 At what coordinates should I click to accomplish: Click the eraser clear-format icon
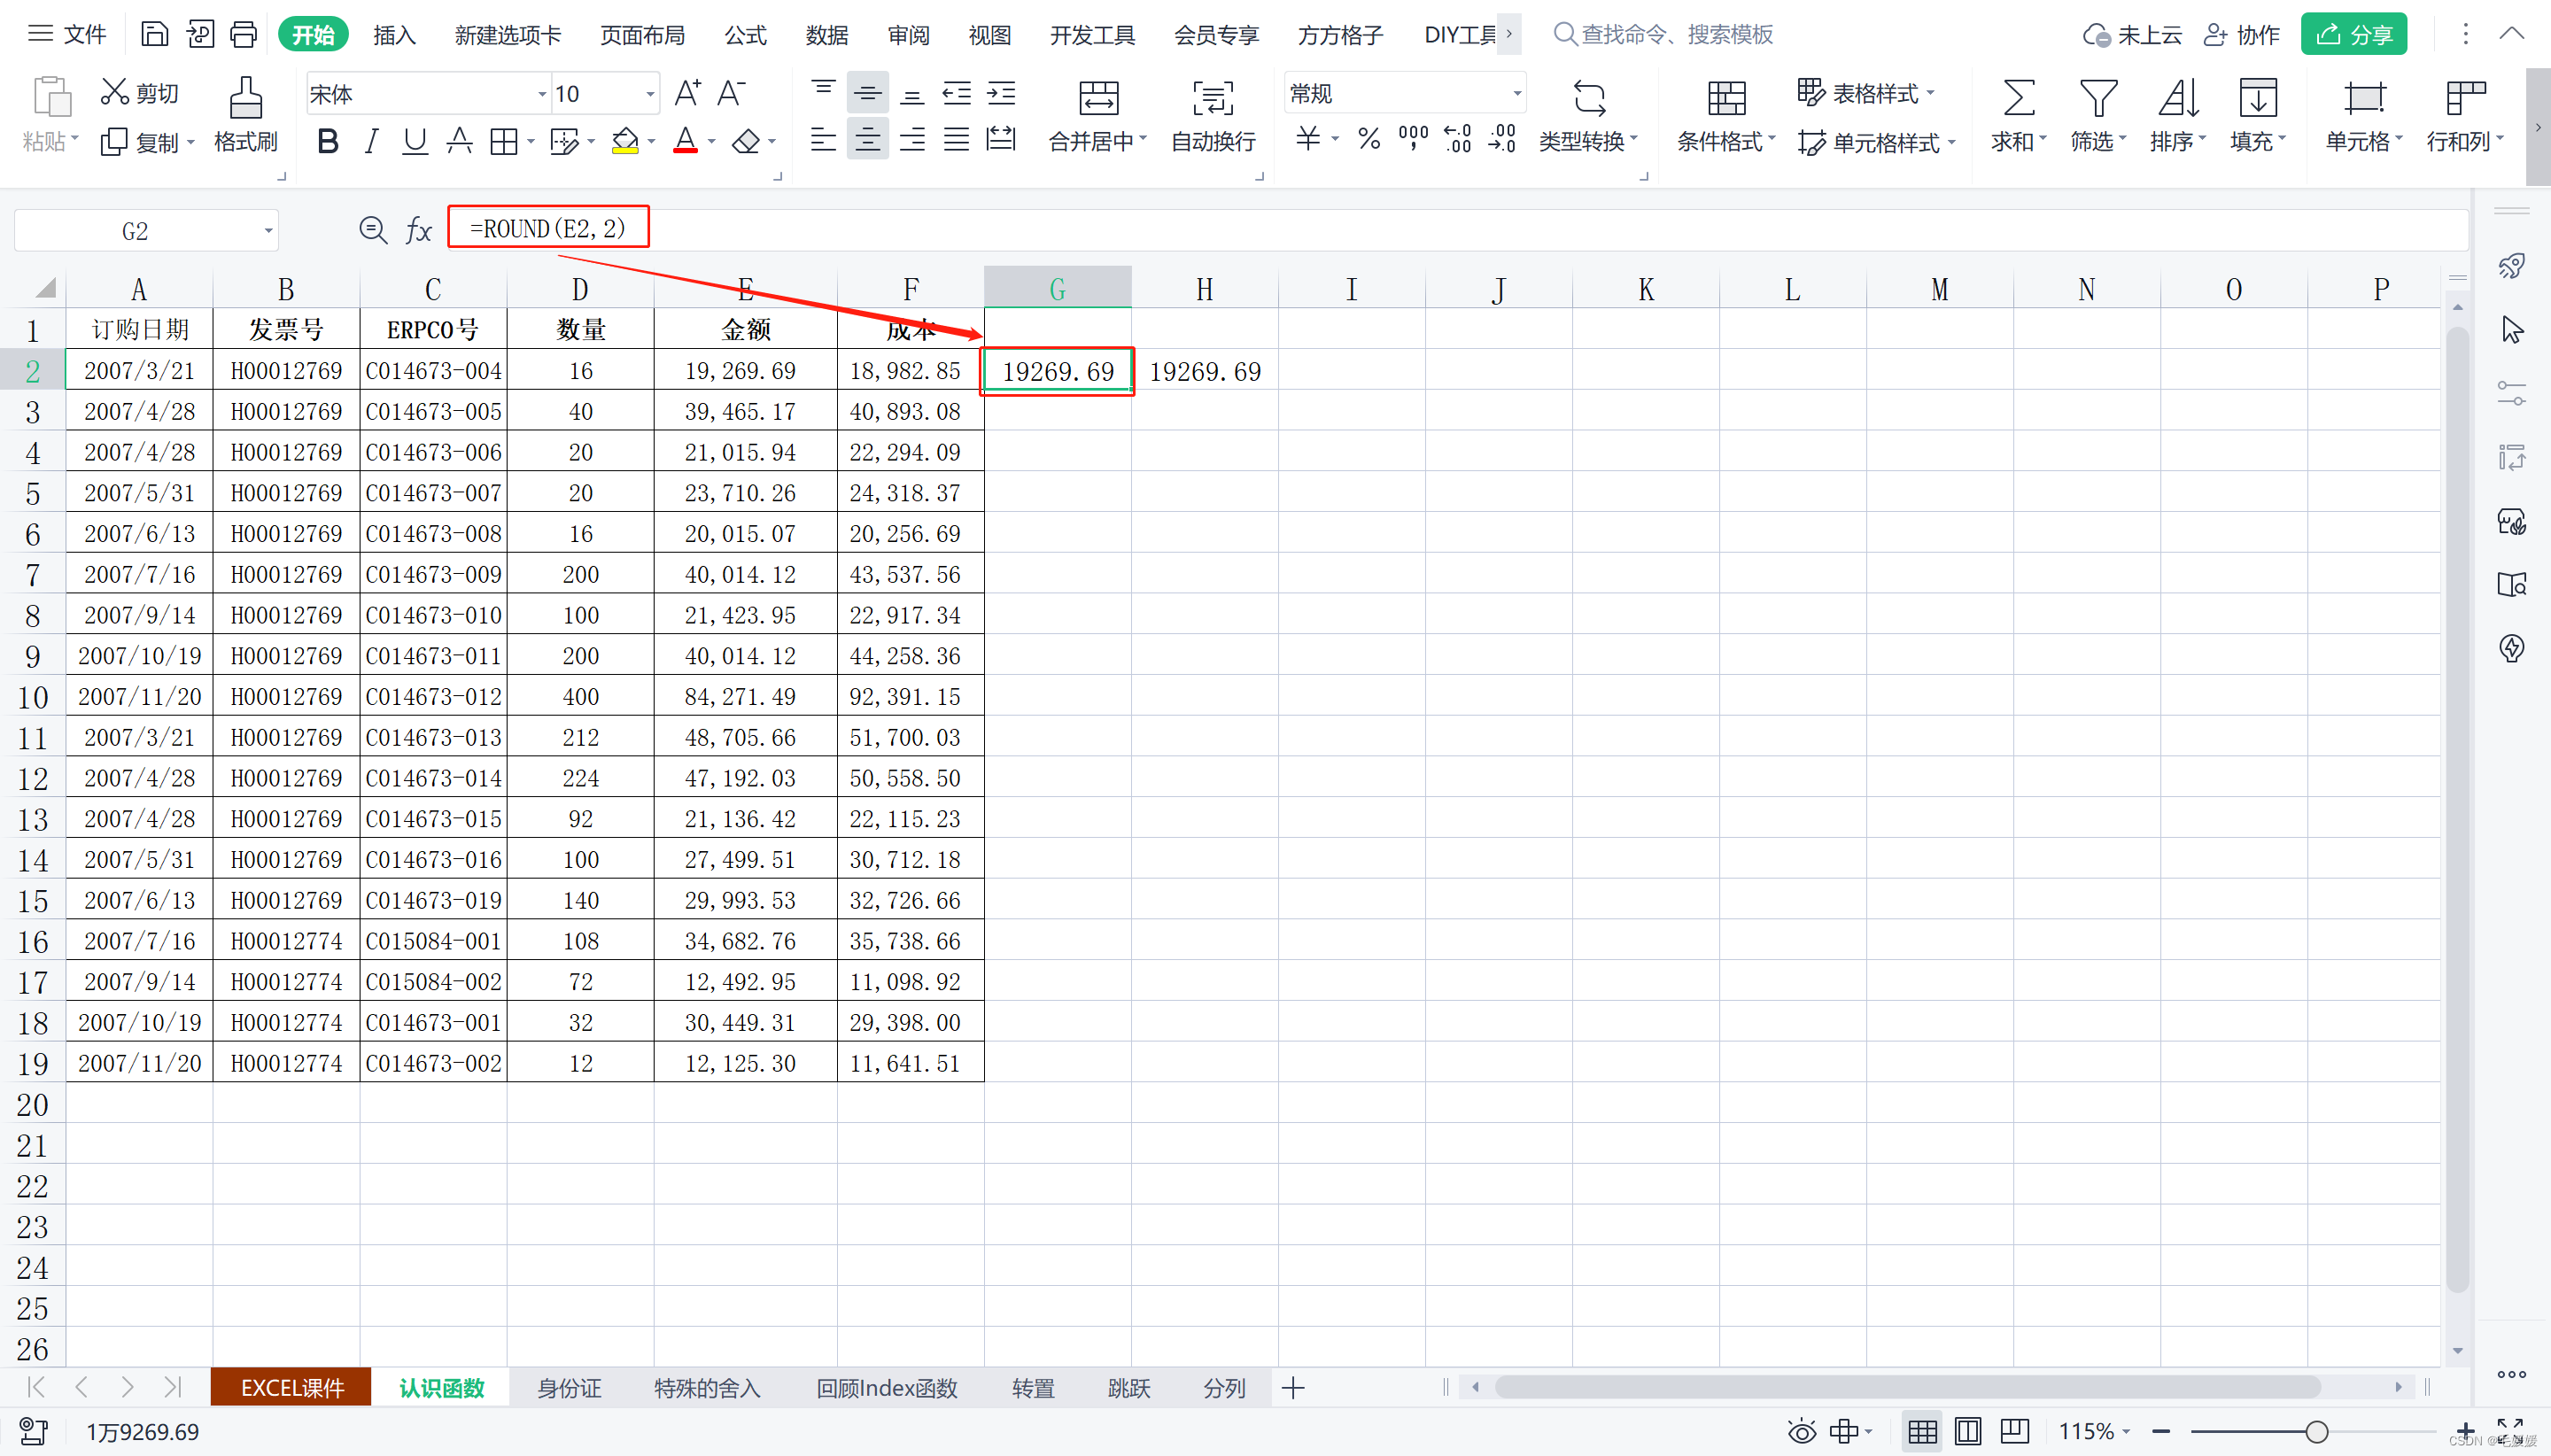click(x=746, y=142)
